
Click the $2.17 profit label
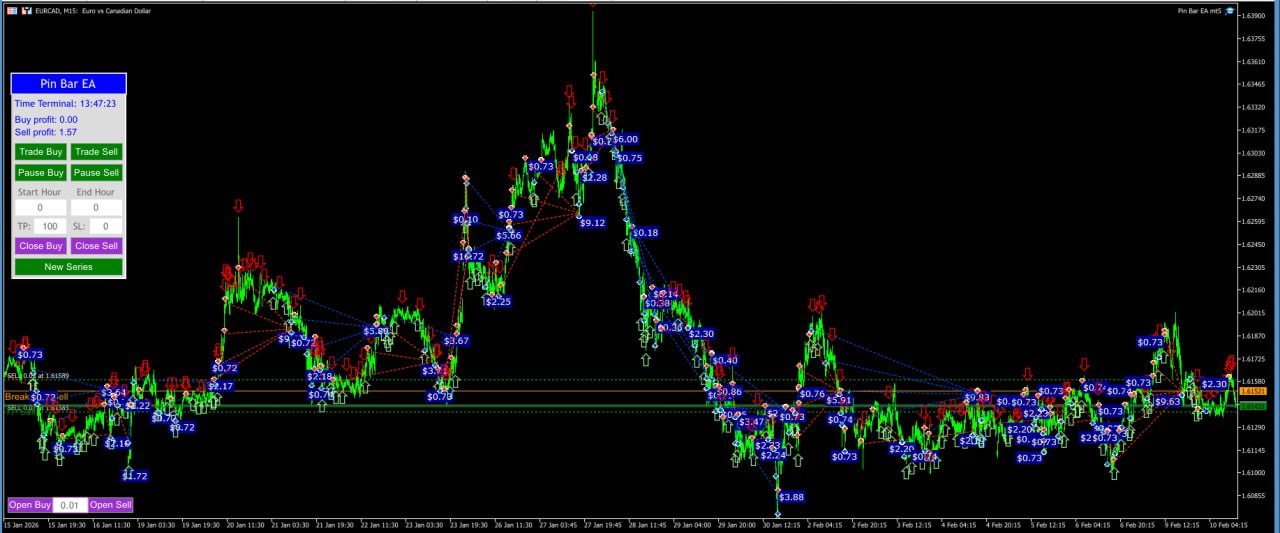click(x=220, y=386)
